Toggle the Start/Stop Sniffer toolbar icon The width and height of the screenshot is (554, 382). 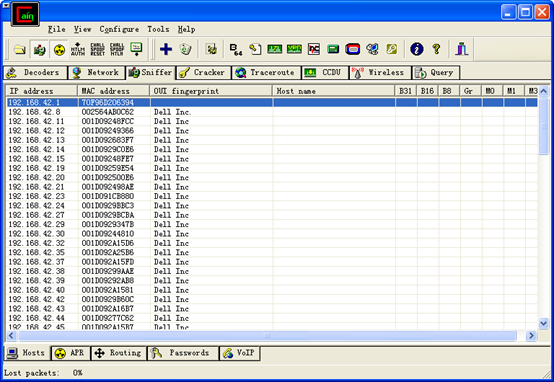pos(39,49)
